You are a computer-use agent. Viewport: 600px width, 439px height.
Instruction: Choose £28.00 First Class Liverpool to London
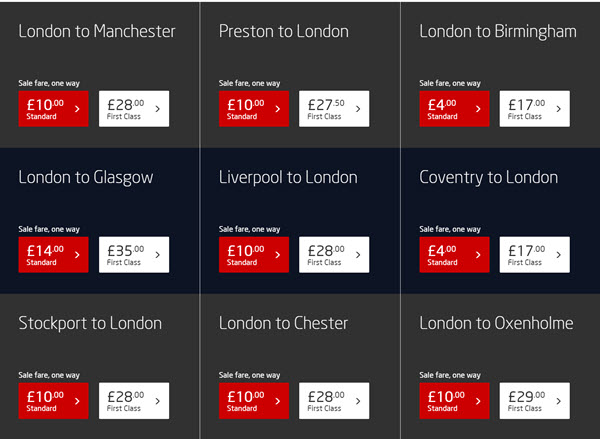(x=334, y=255)
